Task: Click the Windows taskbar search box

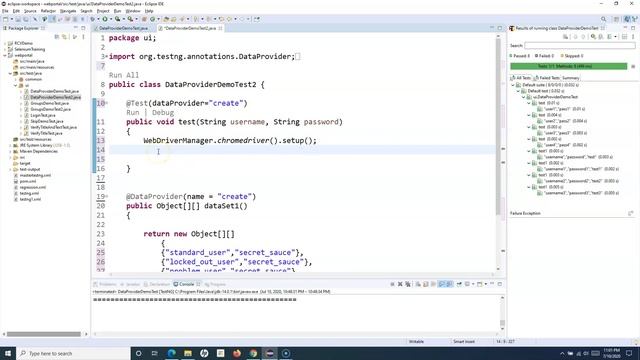Action: [73, 353]
